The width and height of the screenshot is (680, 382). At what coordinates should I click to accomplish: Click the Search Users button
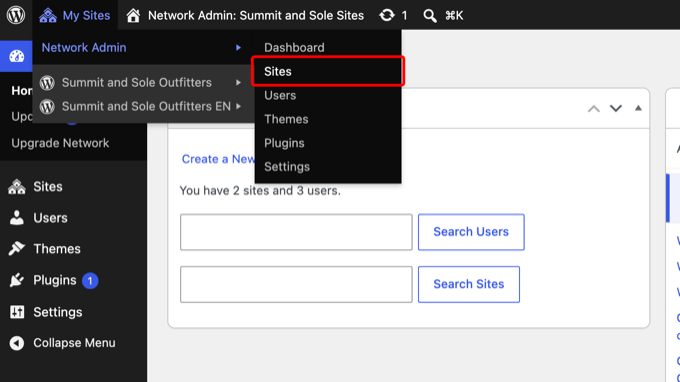(471, 232)
